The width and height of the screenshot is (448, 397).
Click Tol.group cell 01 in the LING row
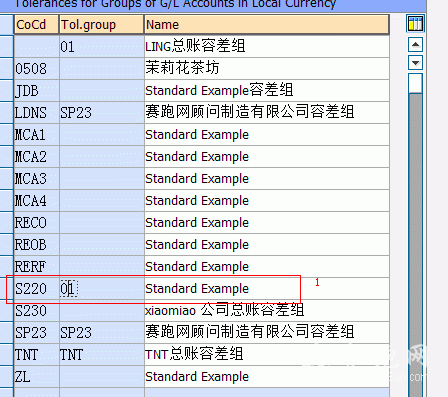(x=102, y=46)
